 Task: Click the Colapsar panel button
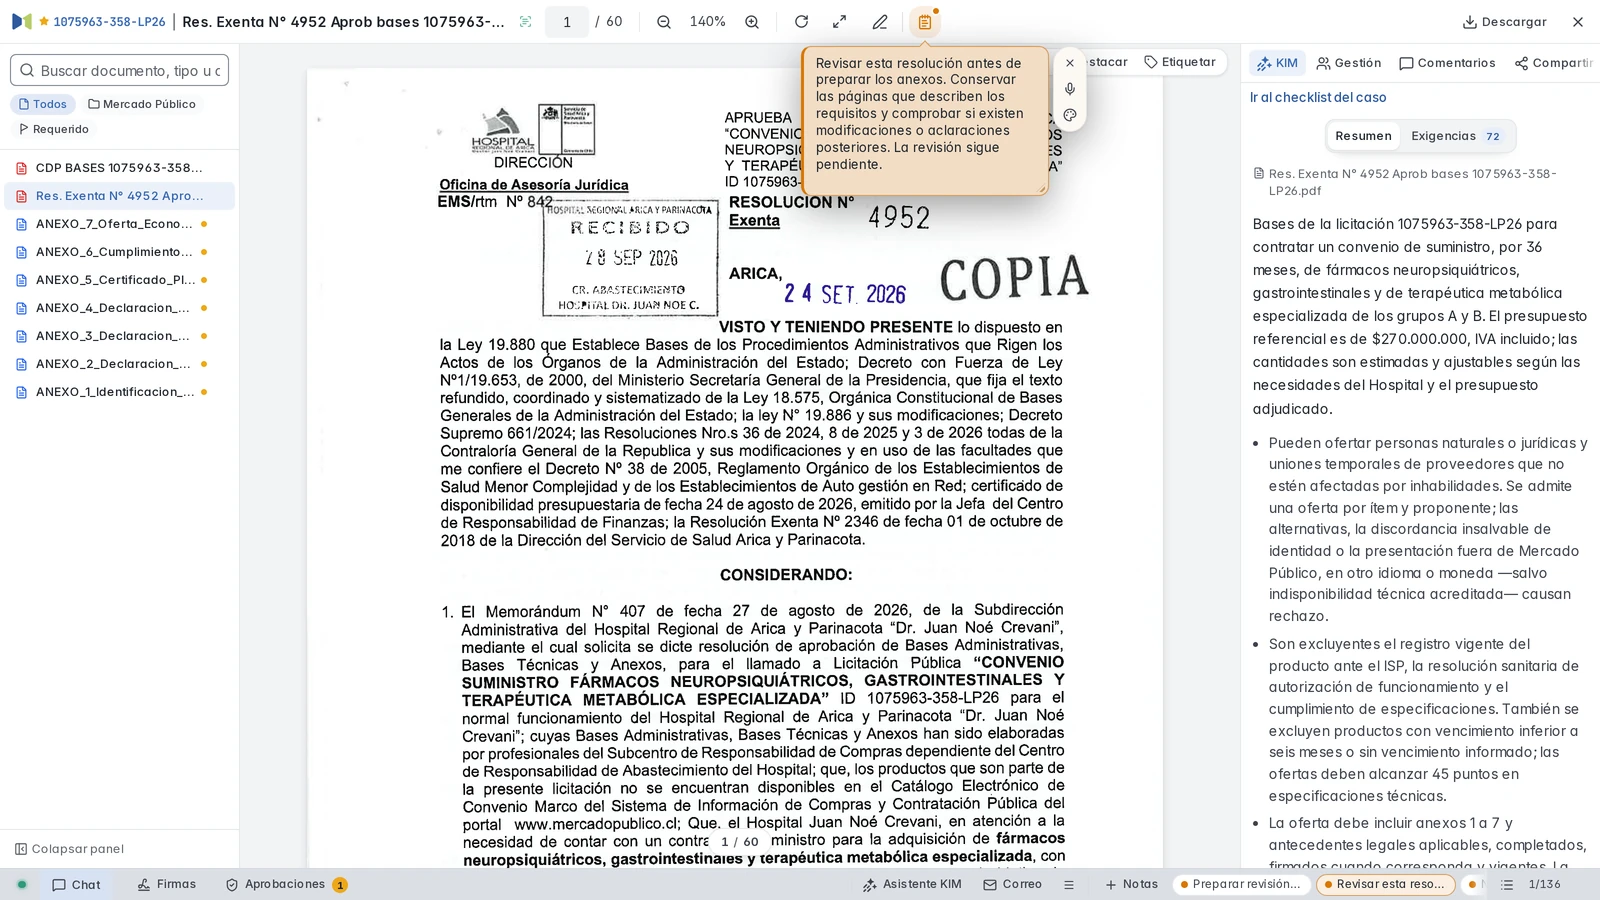click(69, 849)
